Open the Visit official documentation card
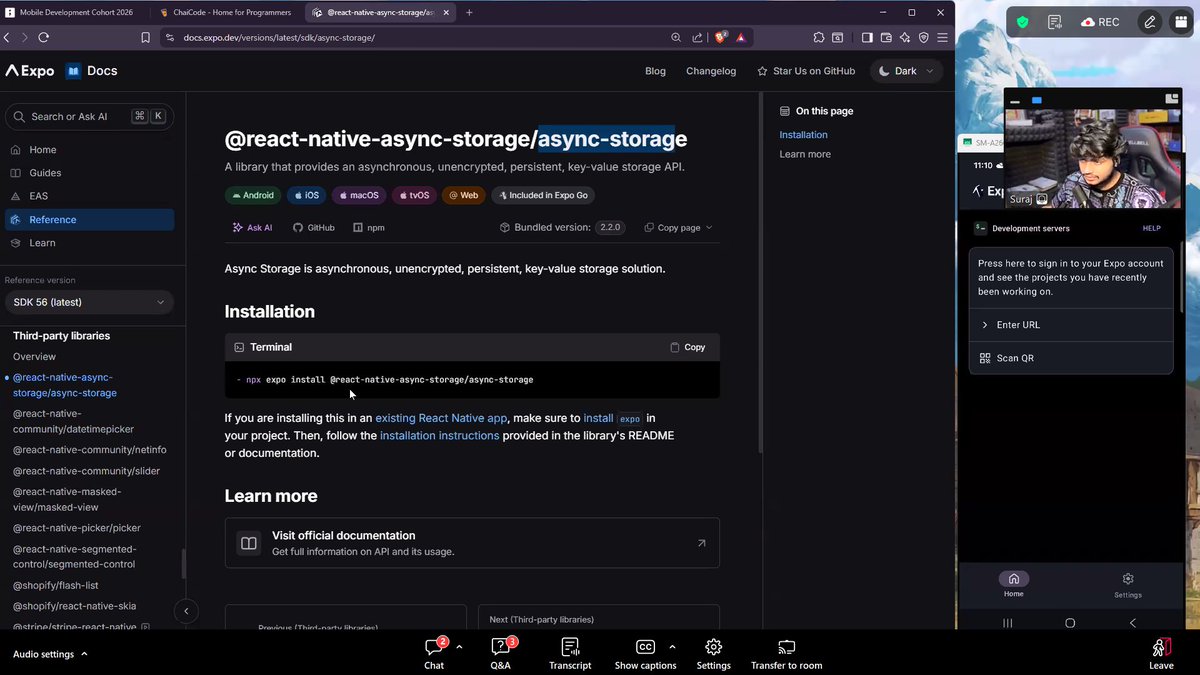Screen dimensions: 1200x675 [472, 543]
